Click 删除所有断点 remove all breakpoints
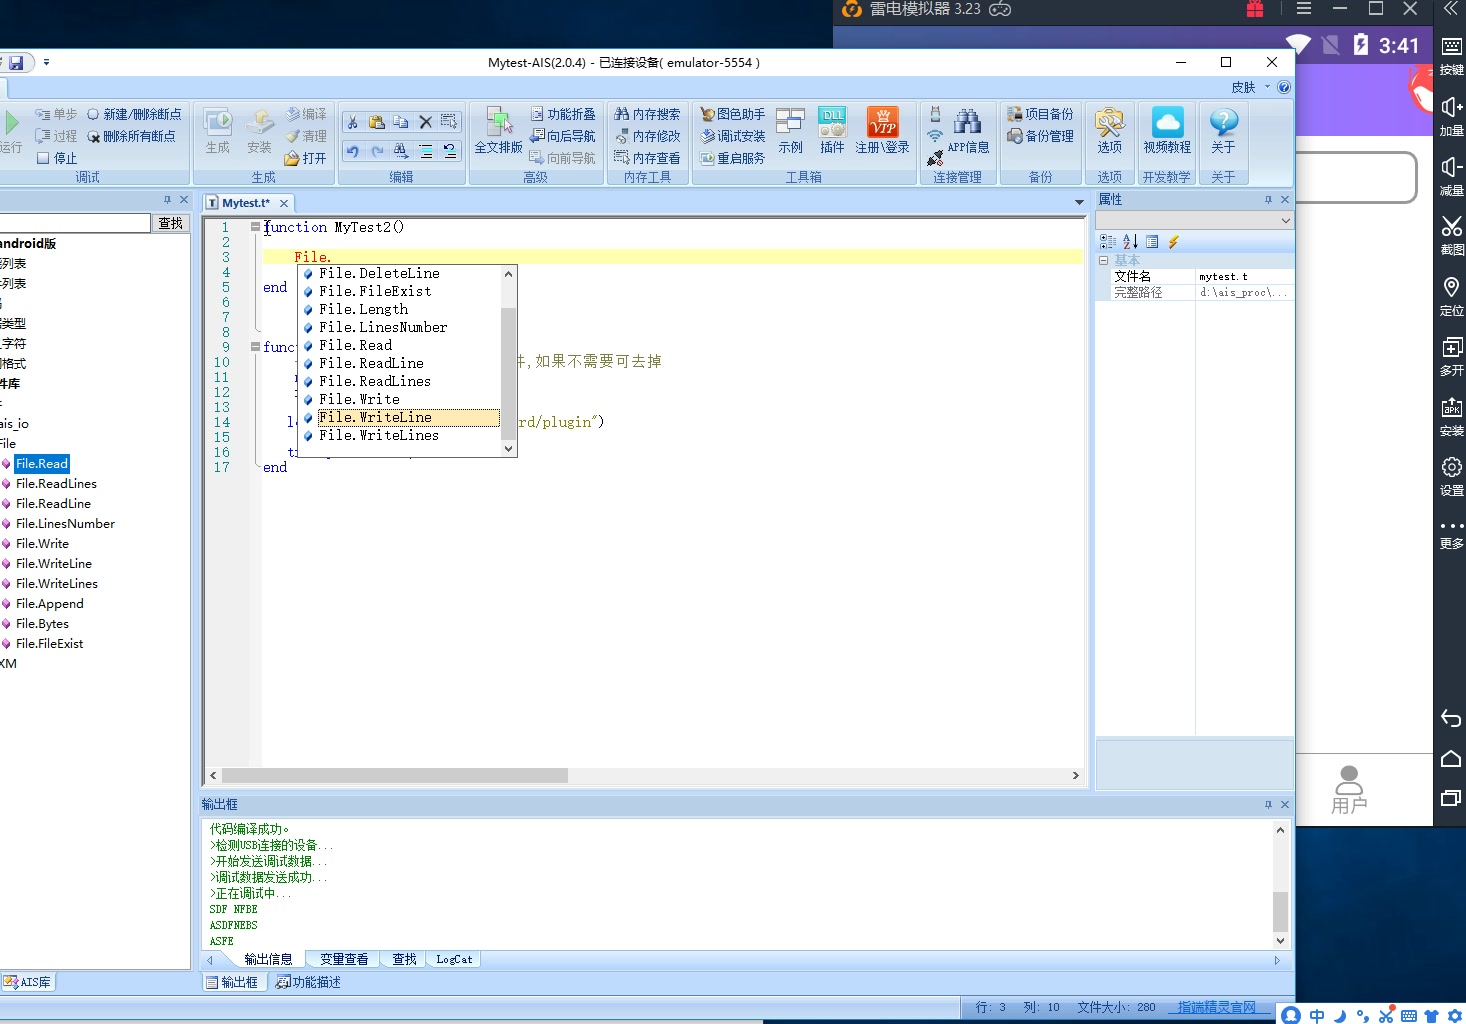The image size is (1466, 1024). pos(131,136)
